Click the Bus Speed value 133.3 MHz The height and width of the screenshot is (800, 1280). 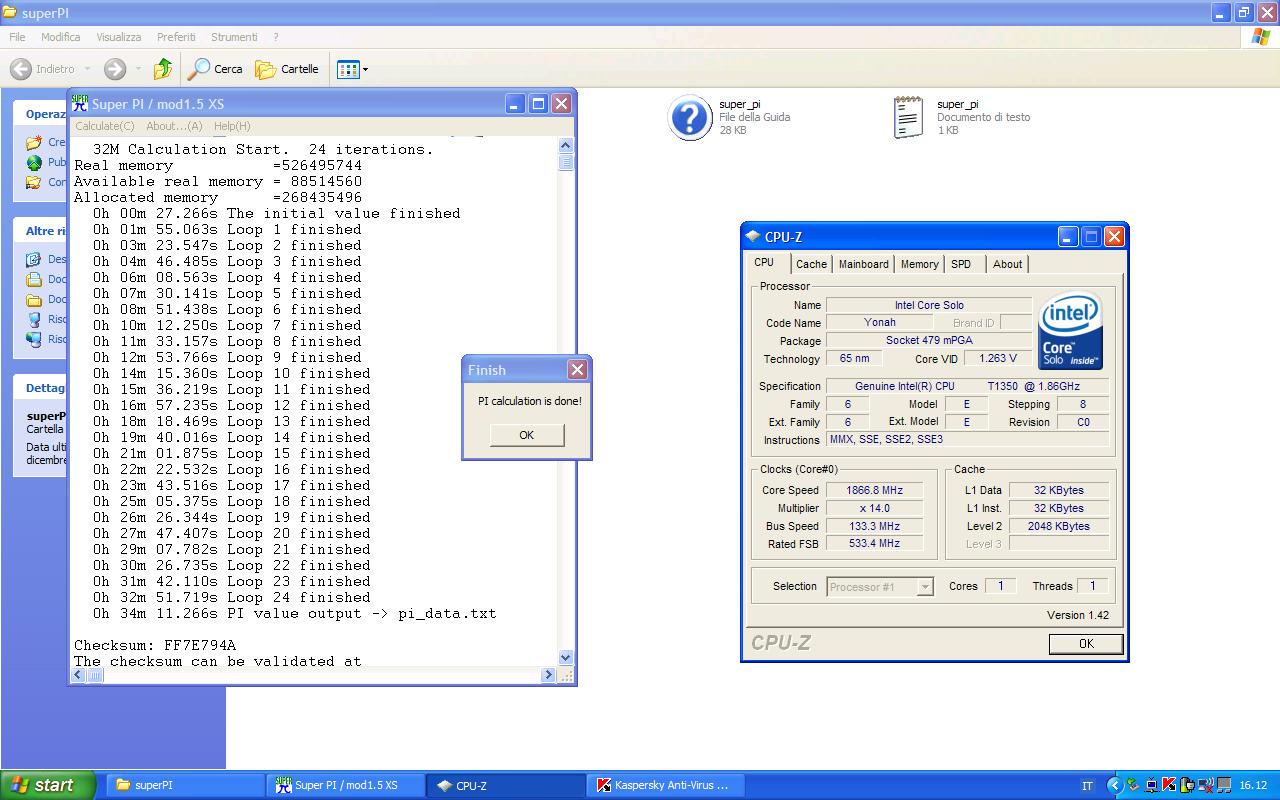(x=873, y=526)
